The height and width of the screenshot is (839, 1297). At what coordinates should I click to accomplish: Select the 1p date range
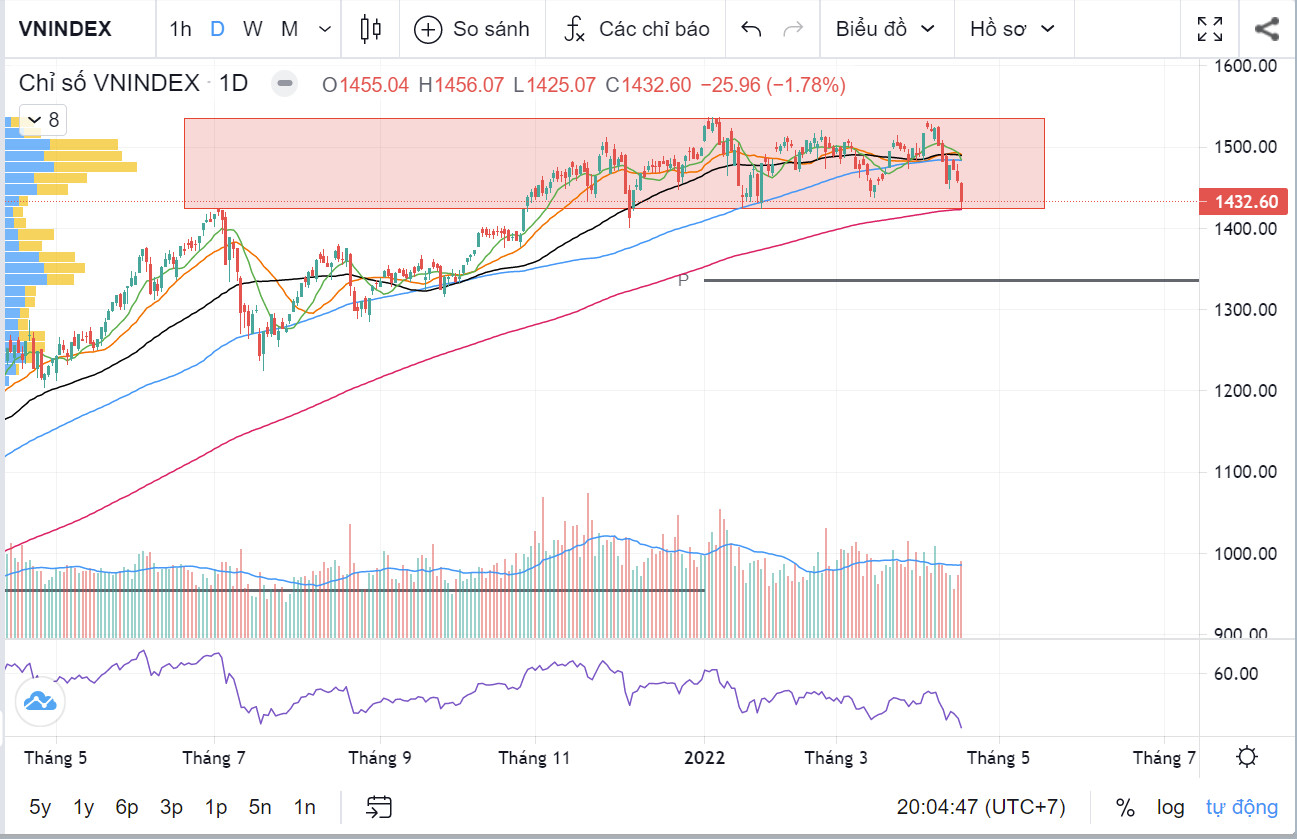(216, 807)
